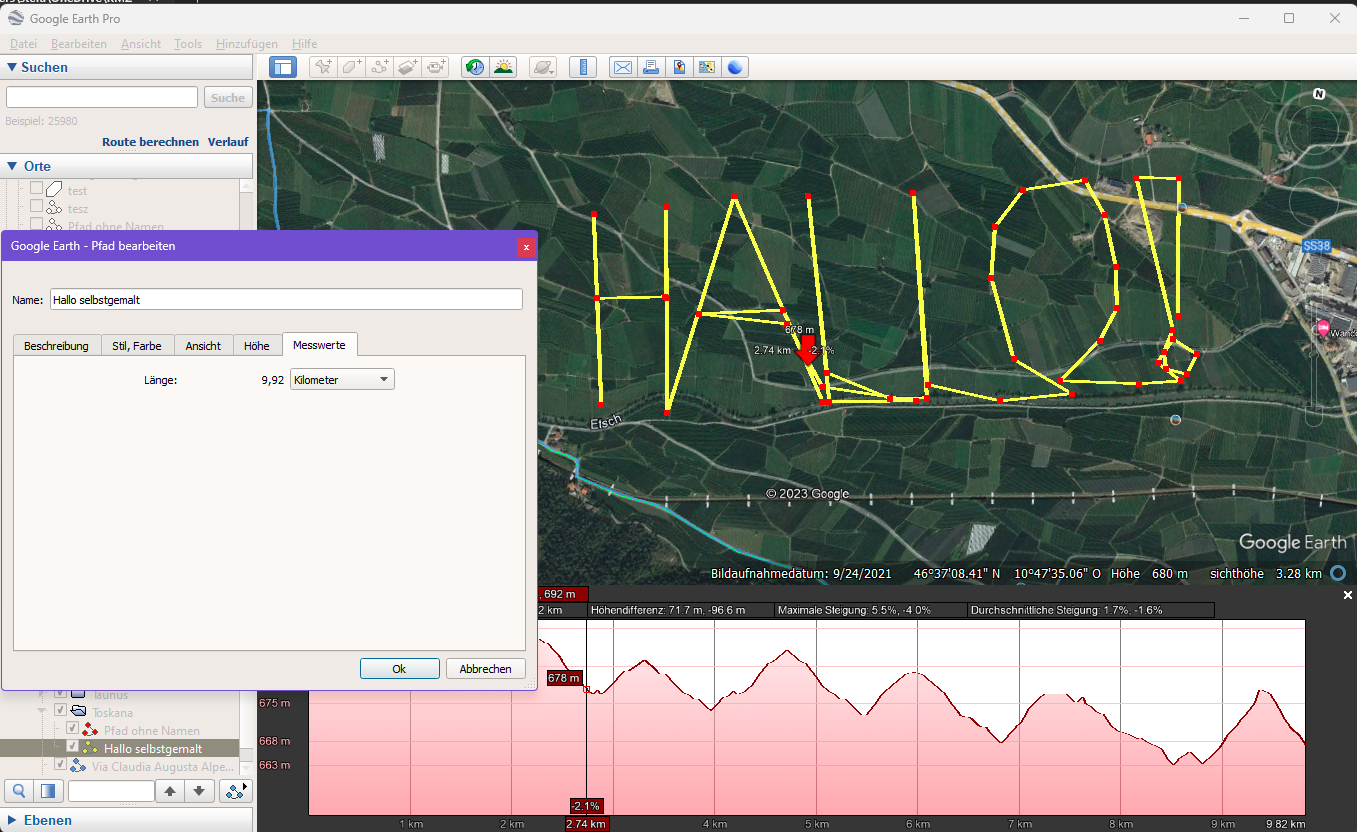Collapse the Toskana folder tree arrow

[x=44, y=712]
